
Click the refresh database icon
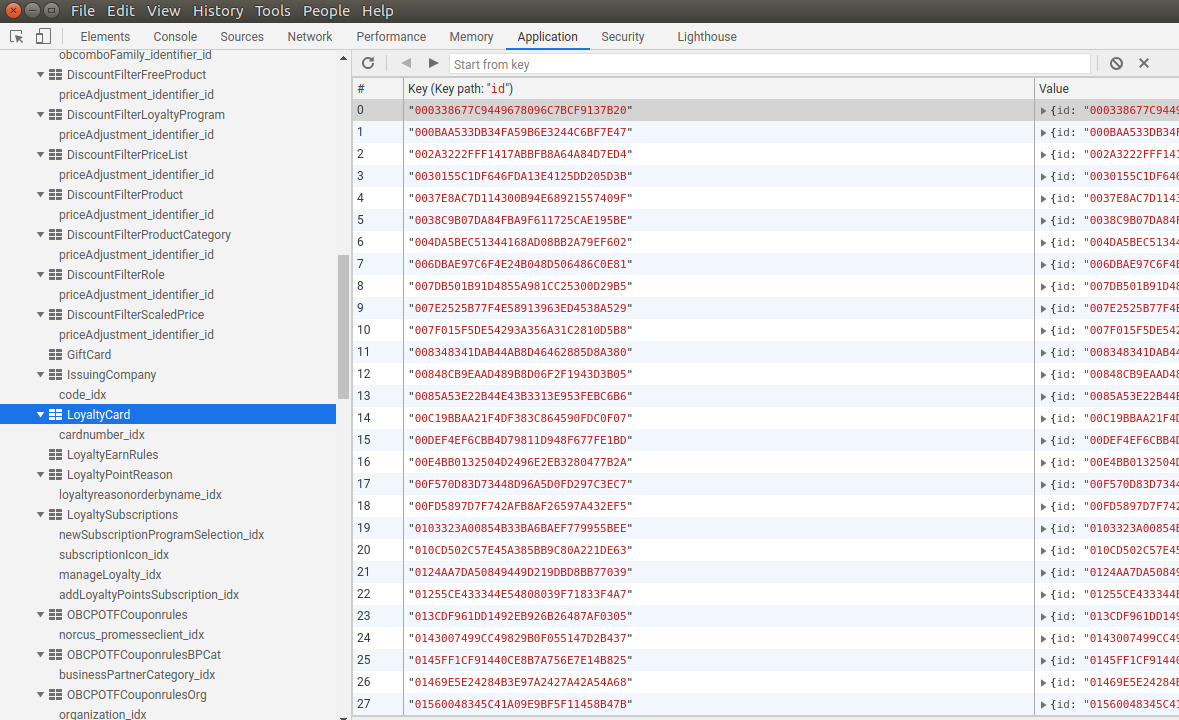tap(368, 64)
